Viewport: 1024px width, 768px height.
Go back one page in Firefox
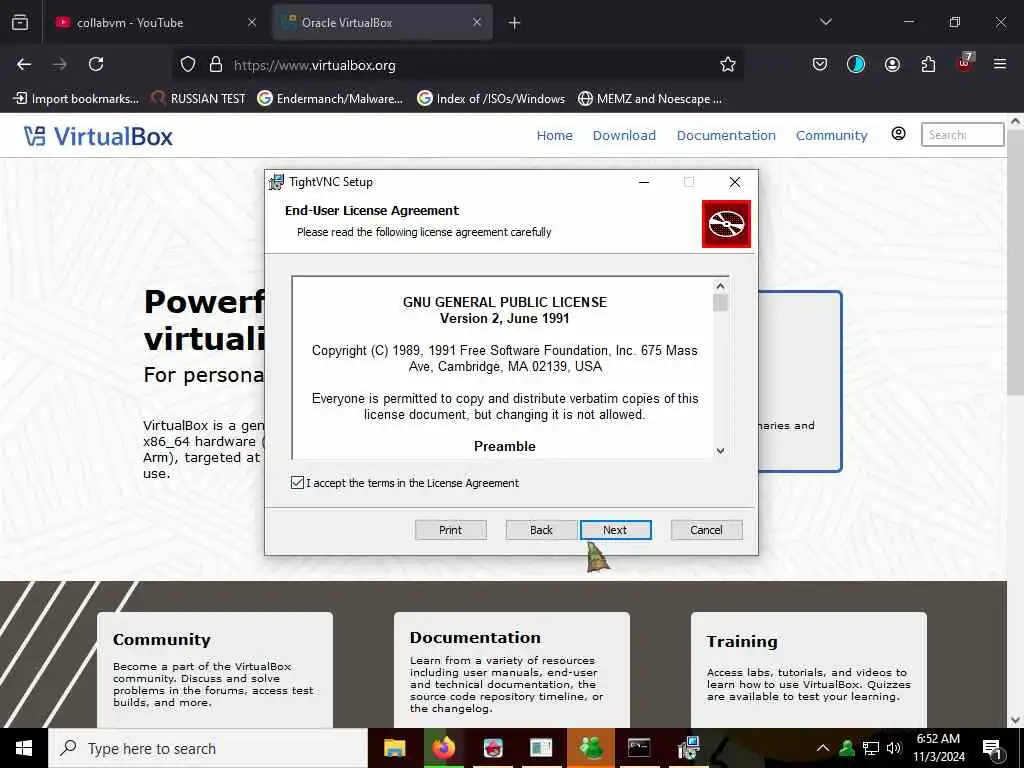pyautogui.click(x=24, y=64)
